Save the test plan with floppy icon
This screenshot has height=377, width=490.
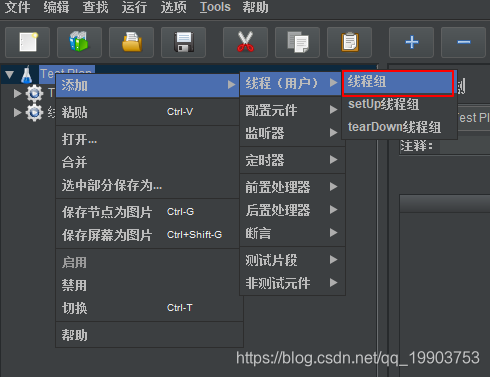tap(183, 42)
